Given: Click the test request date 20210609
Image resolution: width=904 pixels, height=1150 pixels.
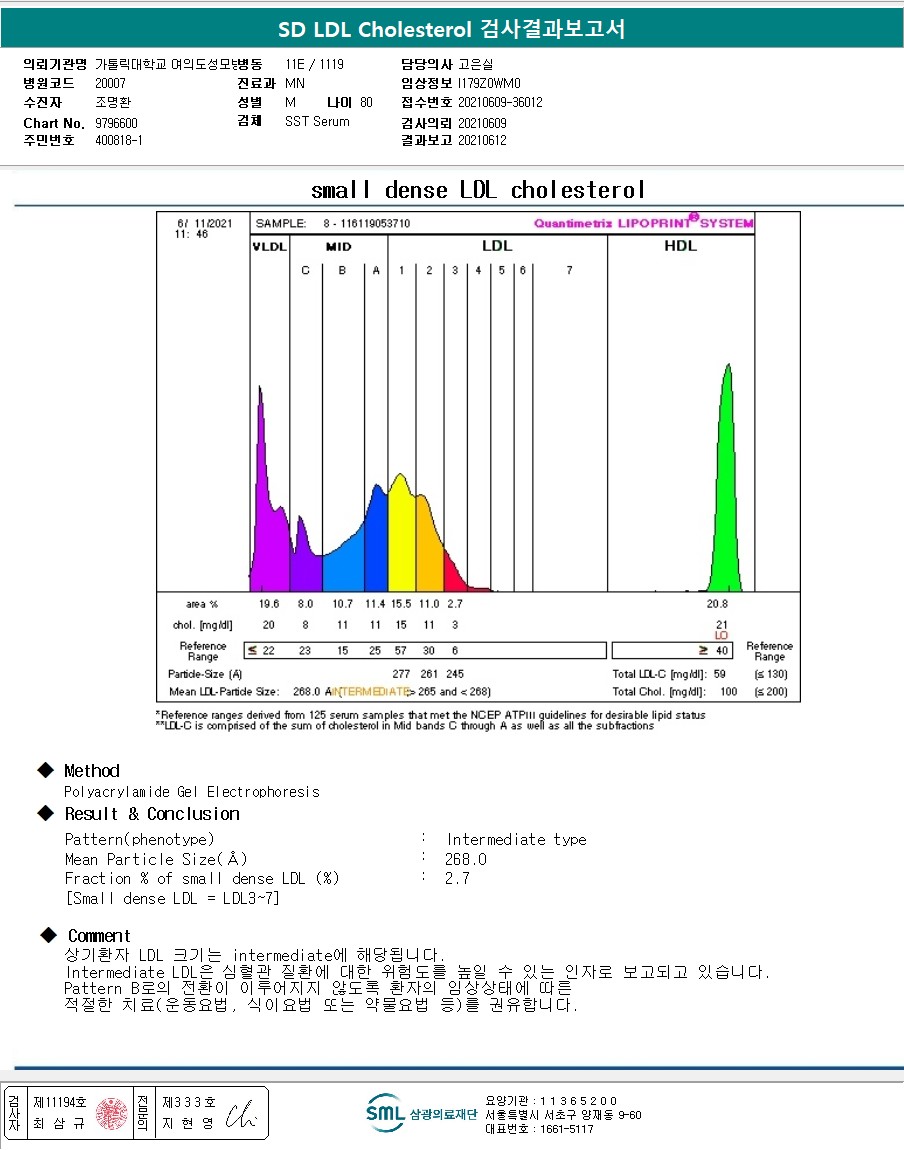Looking at the screenshot, I should [482, 122].
